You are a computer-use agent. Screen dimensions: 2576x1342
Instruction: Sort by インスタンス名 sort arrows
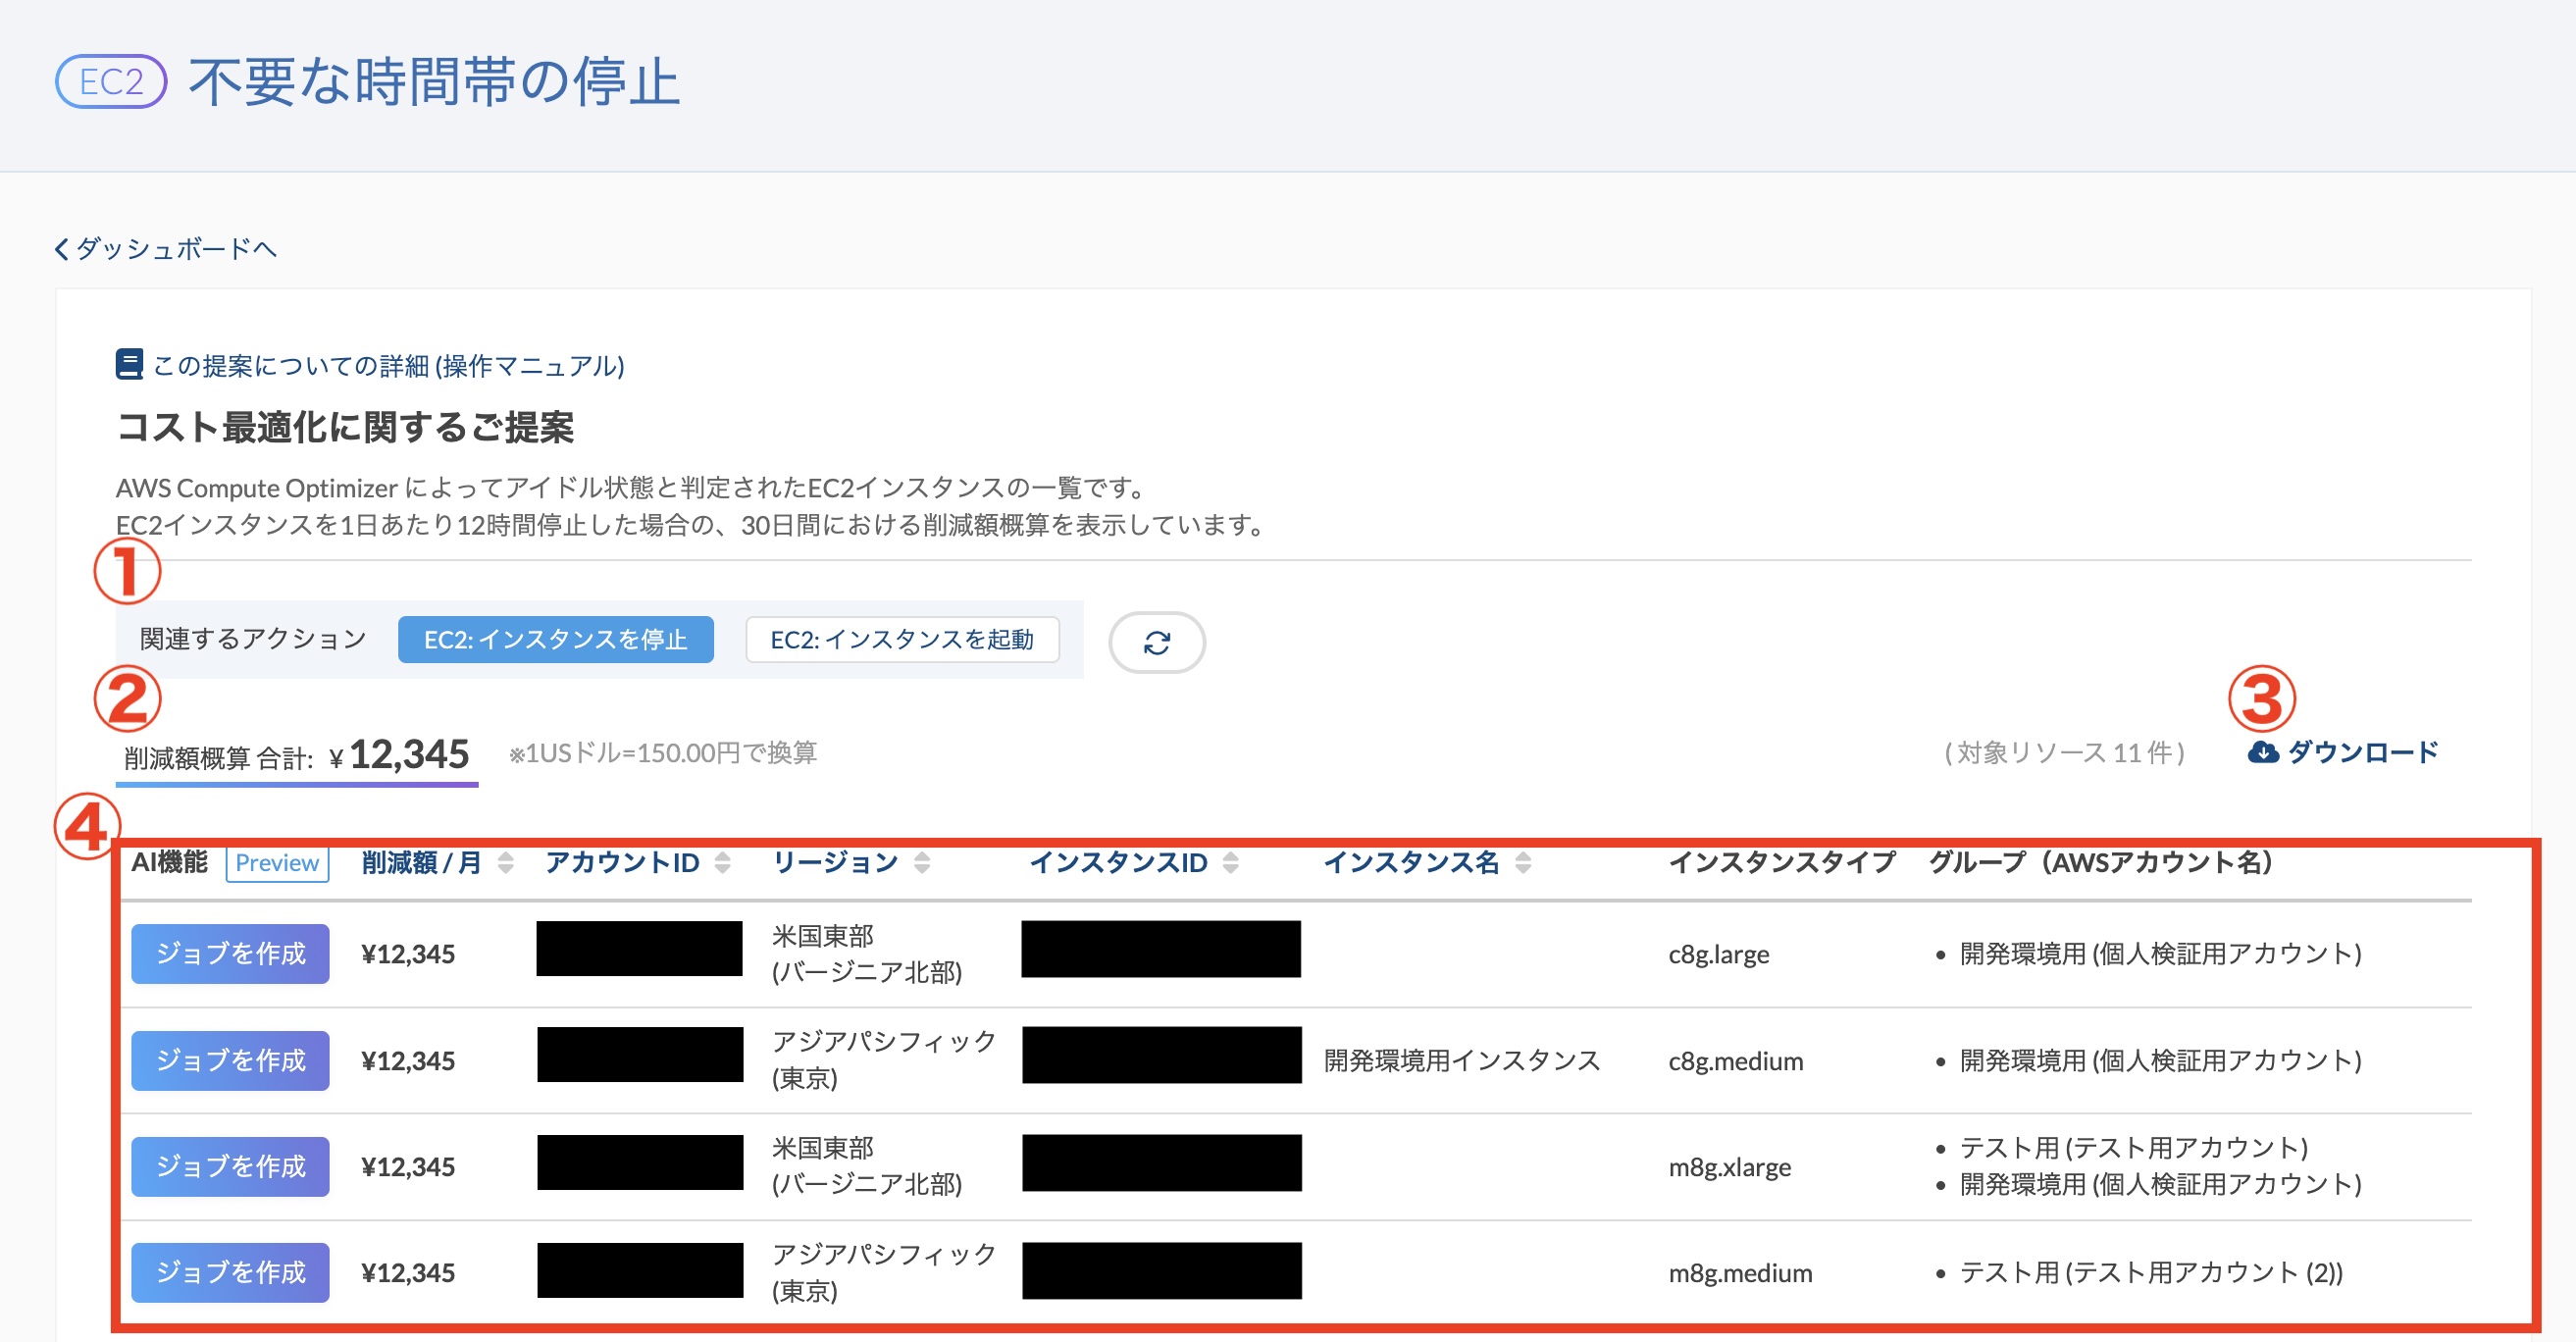coord(1523,862)
